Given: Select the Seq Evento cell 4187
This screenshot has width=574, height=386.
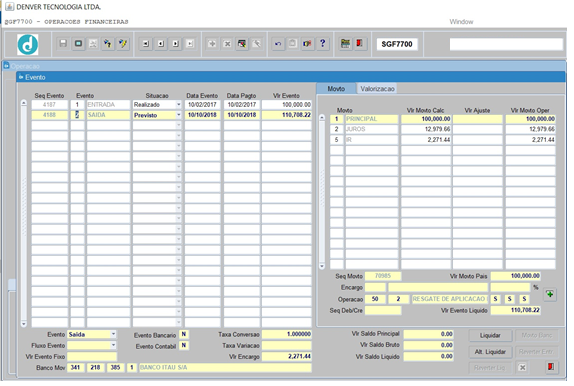Looking at the screenshot, I should click(x=49, y=105).
